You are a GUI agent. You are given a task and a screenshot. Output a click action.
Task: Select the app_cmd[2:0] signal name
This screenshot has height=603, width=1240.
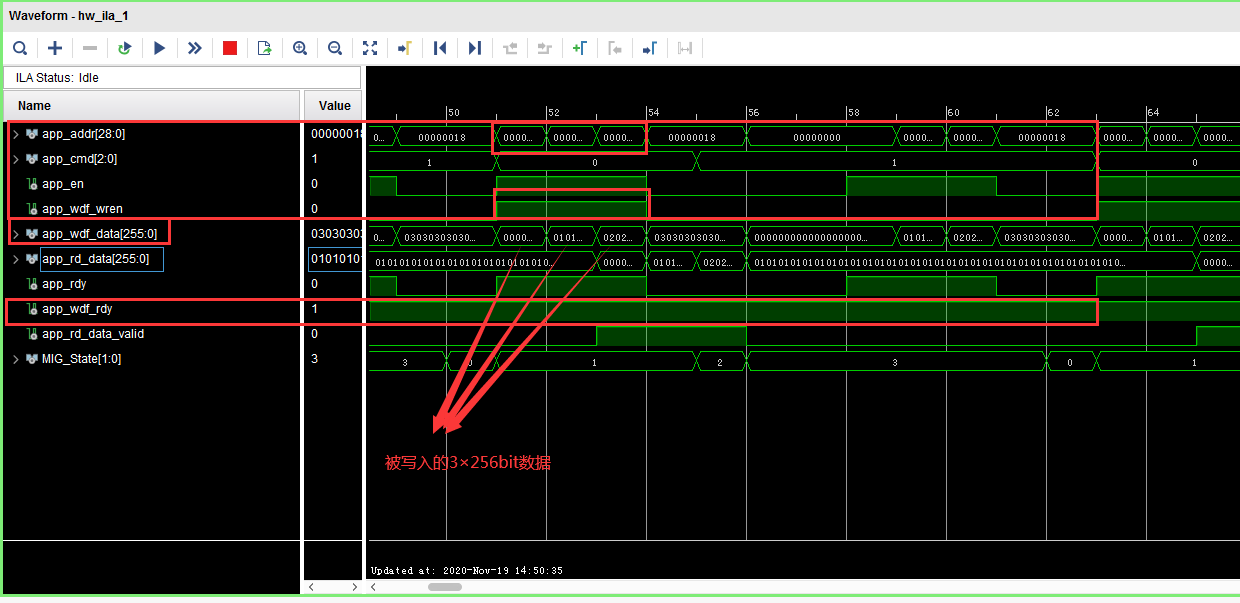click(x=80, y=159)
